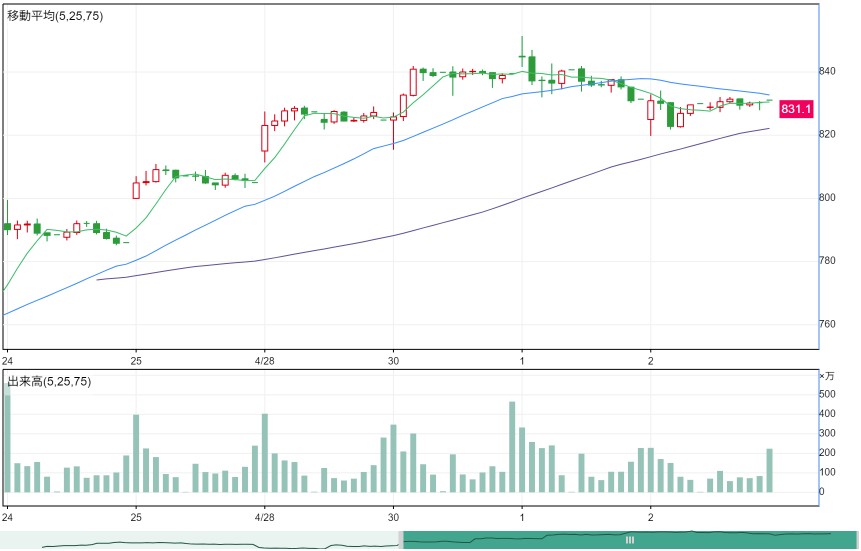Click the 4/28 date label under price chart

265,361
